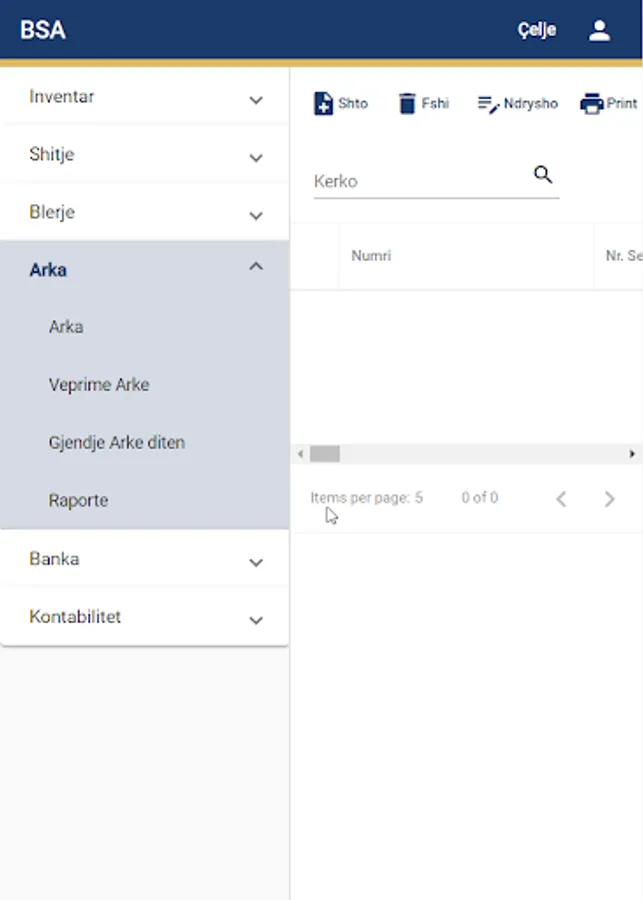Open the user account icon
Viewport: 643px width, 900px height.
click(x=599, y=30)
